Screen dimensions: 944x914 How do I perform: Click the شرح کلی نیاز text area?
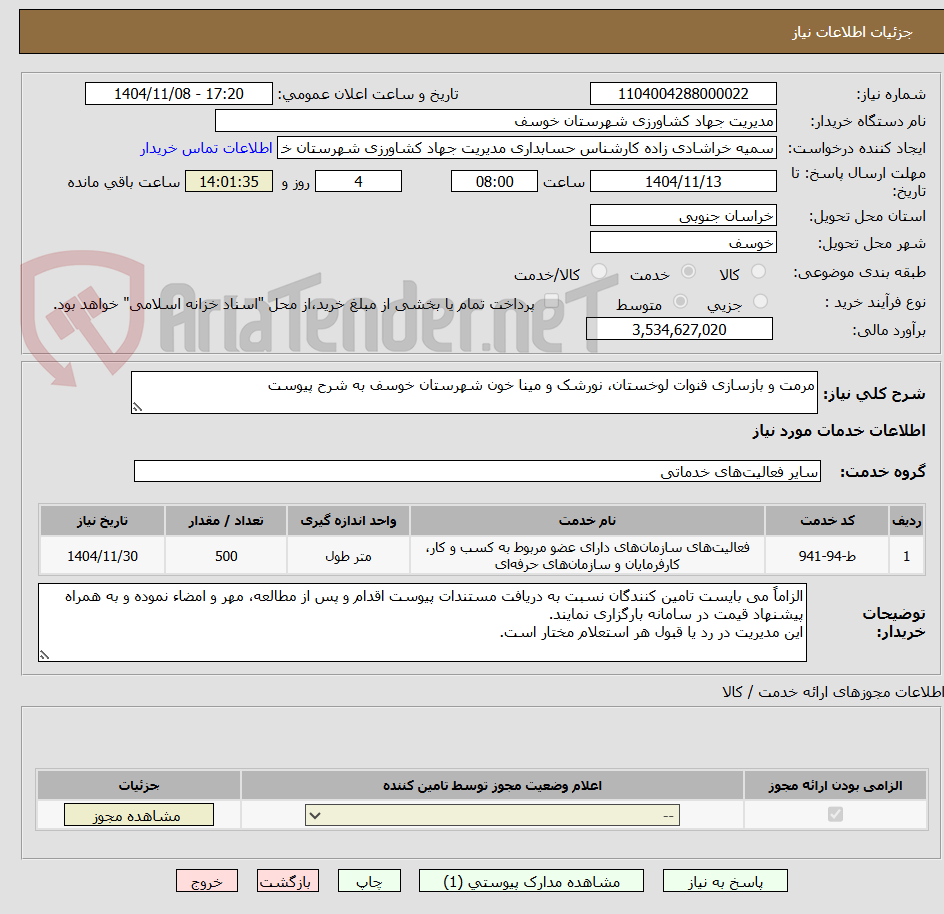point(474,392)
